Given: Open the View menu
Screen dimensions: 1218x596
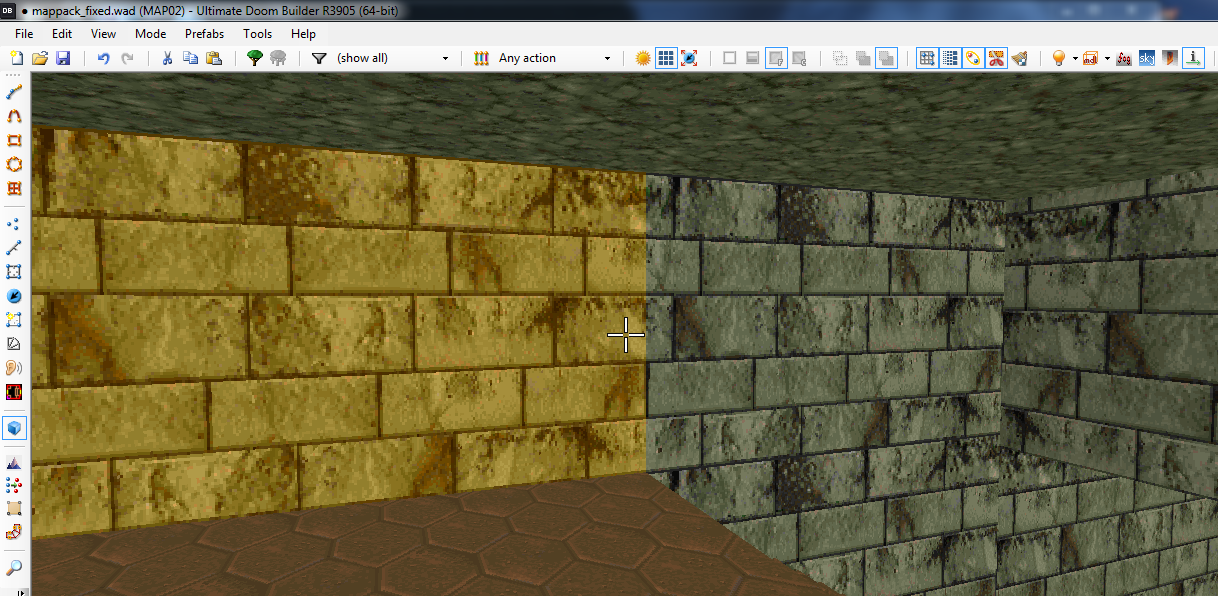Looking at the screenshot, I should 103,33.
